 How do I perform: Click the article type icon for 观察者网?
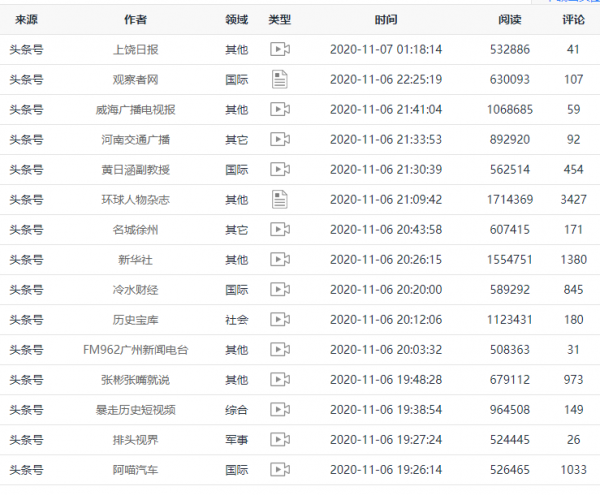(x=280, y=79)
